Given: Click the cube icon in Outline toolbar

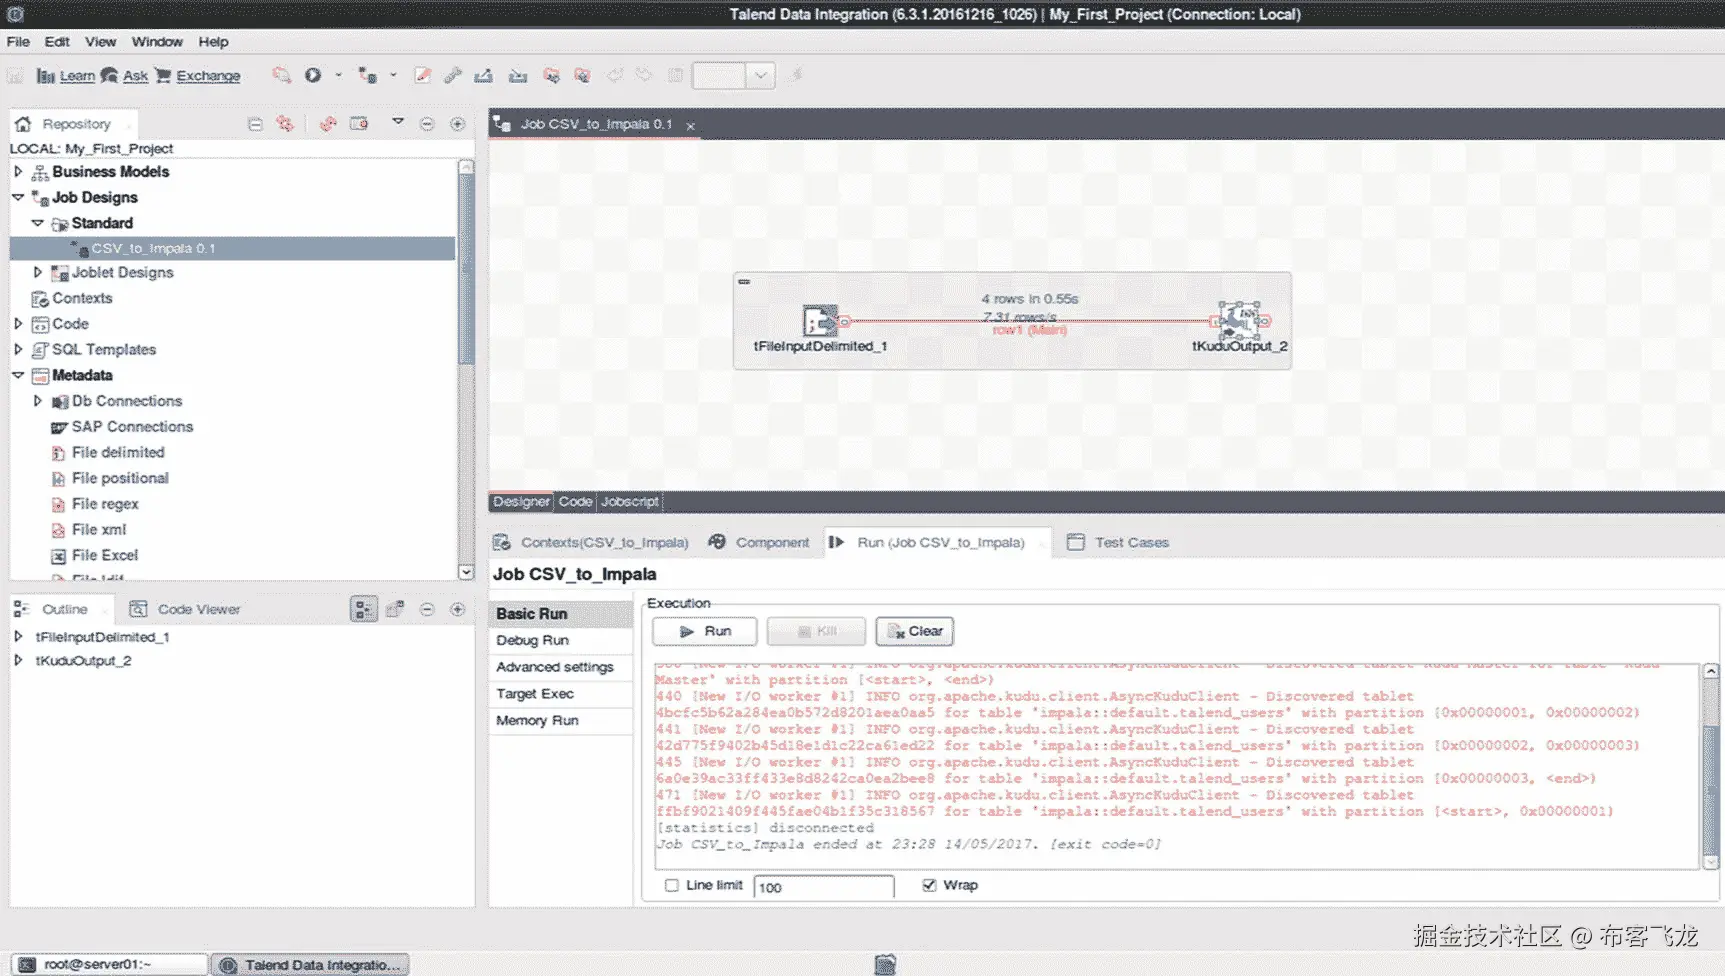Looking at the screenshot, I should (395, 609).
